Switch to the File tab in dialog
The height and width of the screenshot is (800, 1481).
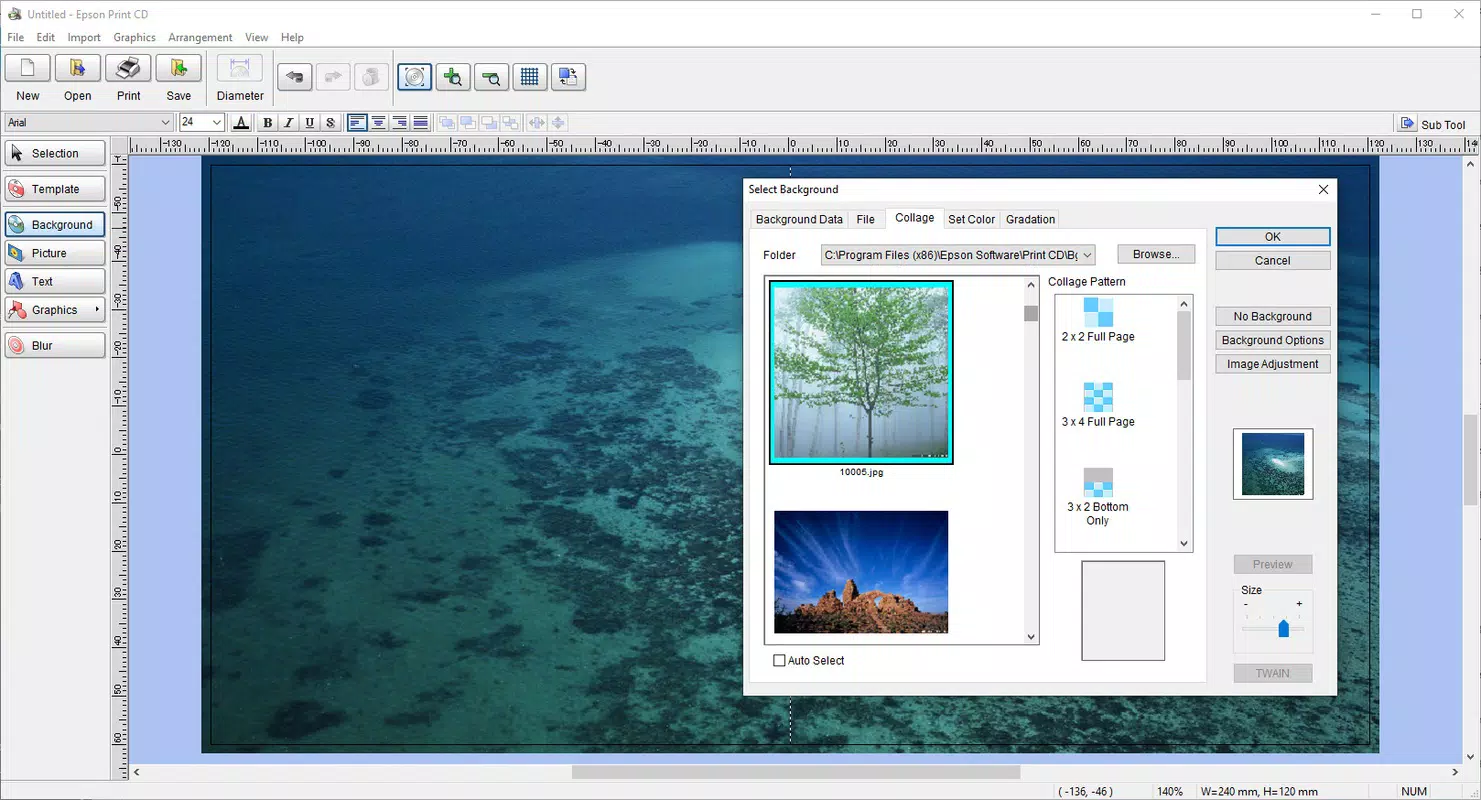pyautogui.click(x=866, y=219)
